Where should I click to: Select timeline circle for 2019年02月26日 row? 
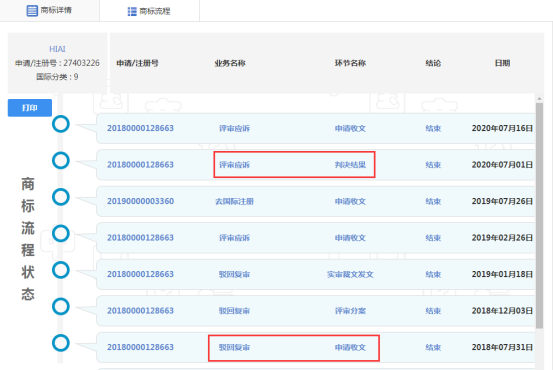[61, 233]
